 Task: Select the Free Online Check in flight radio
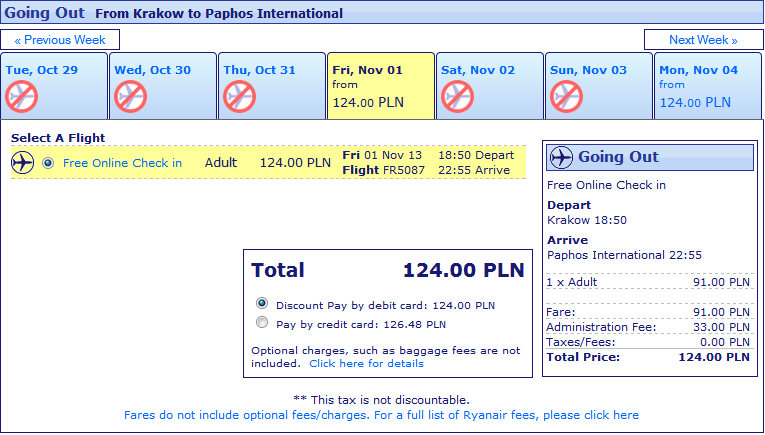(48, 163)
